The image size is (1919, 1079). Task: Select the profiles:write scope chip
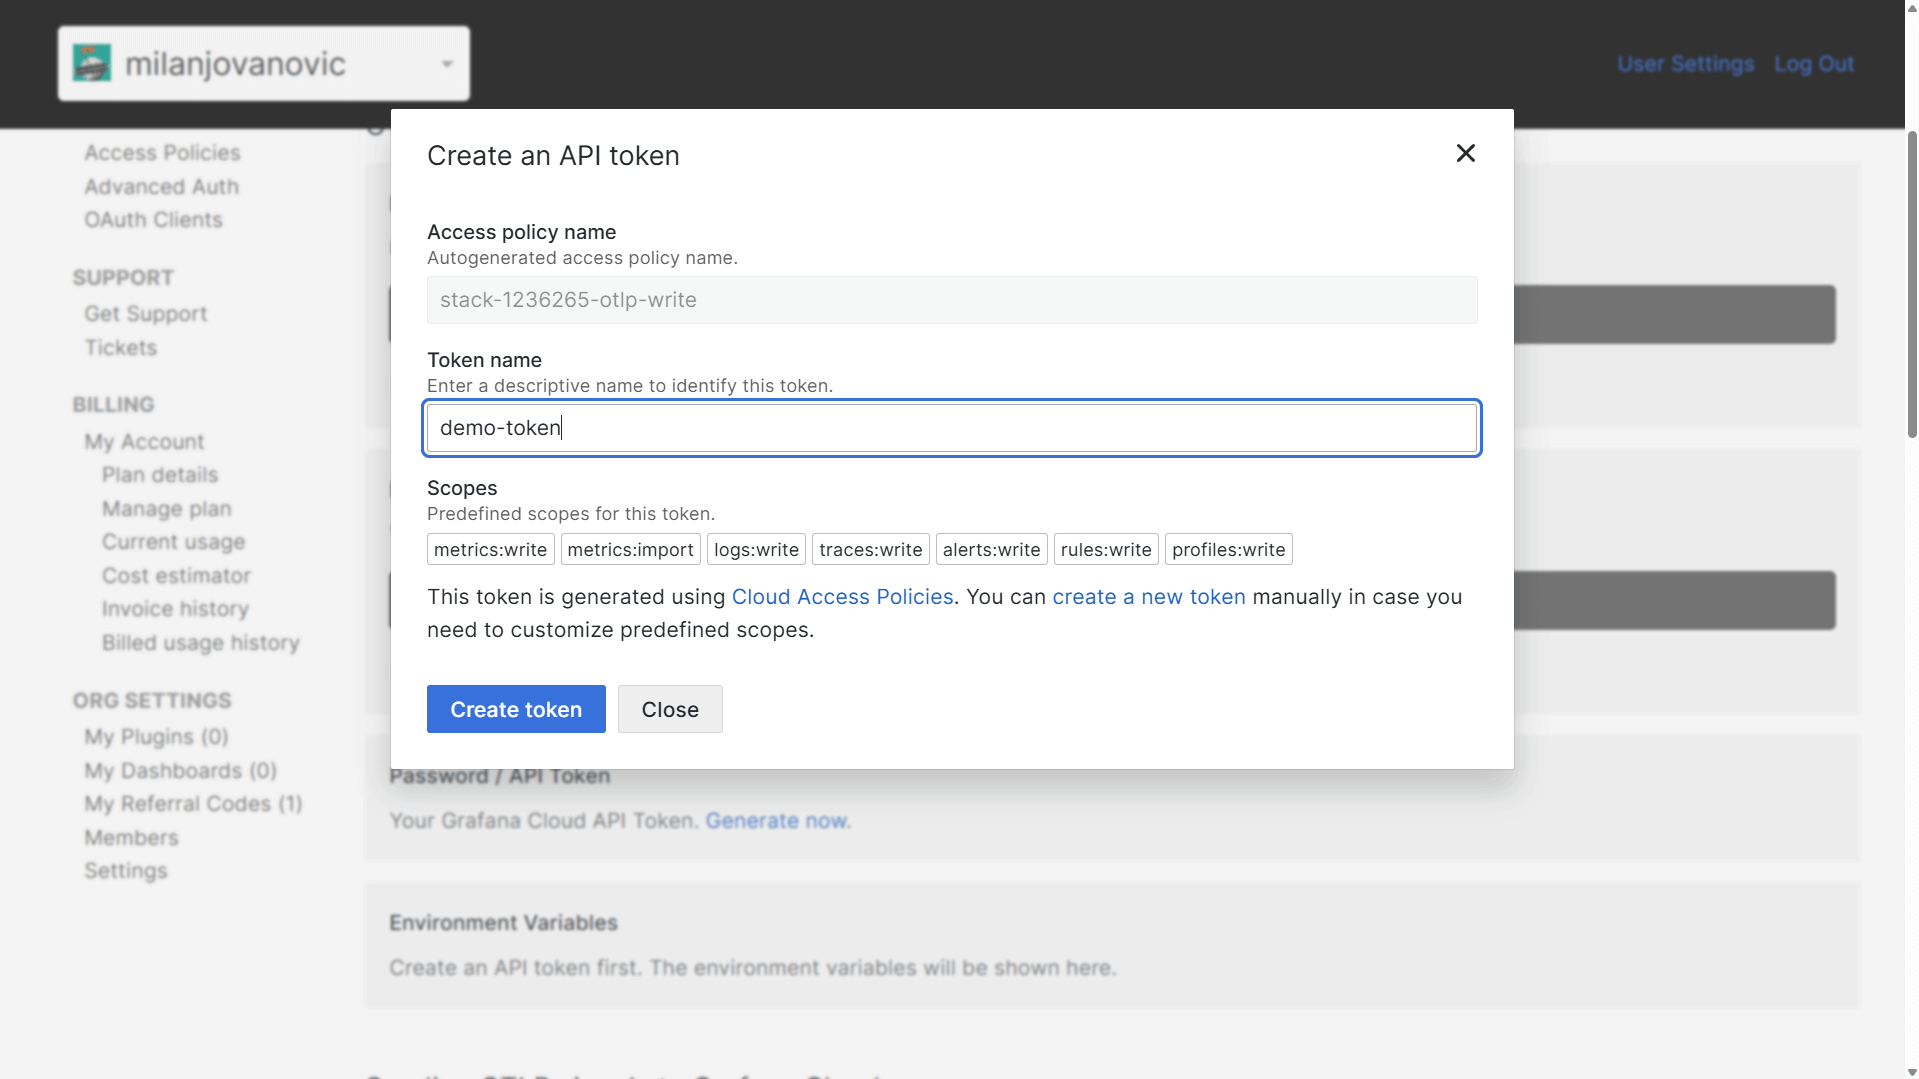(x=1228, y=549)
